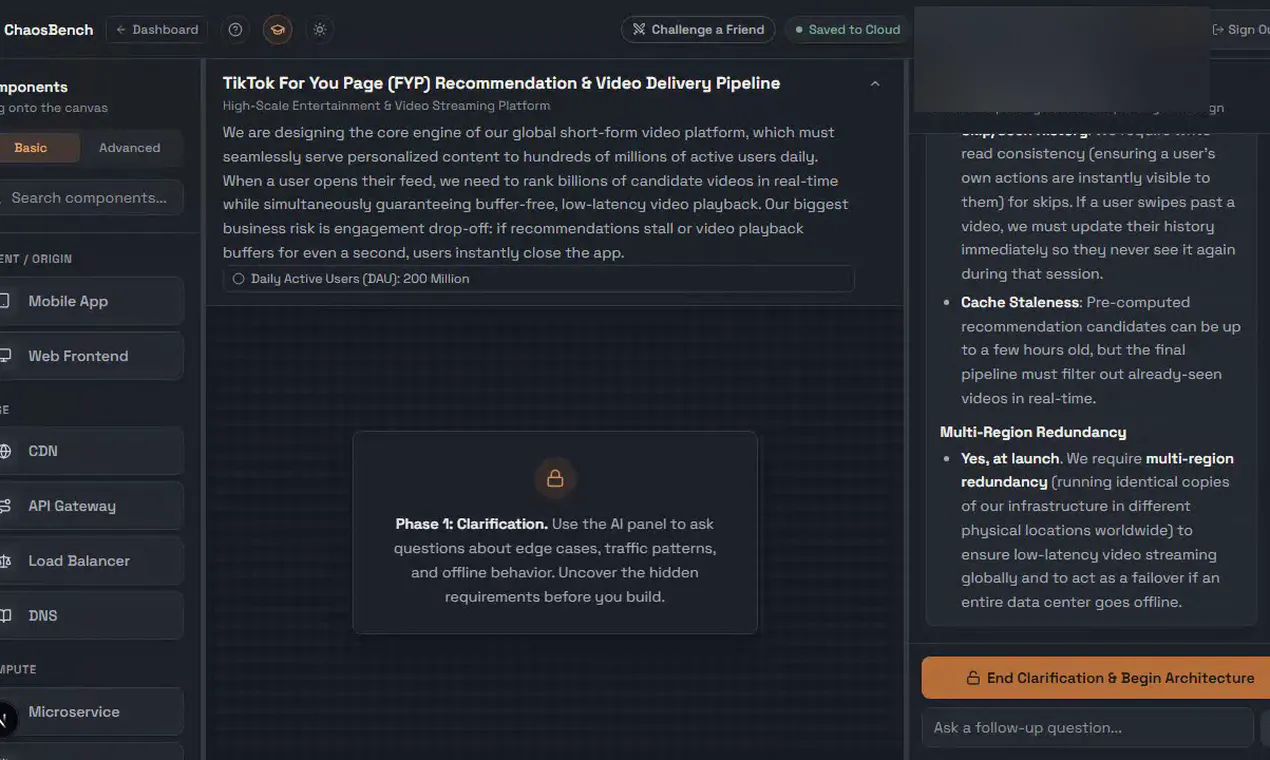Image resolution: width=1270 pixels, height=760 pixels.
Task: Open the help question-mark icon
Action: point(235,30)
